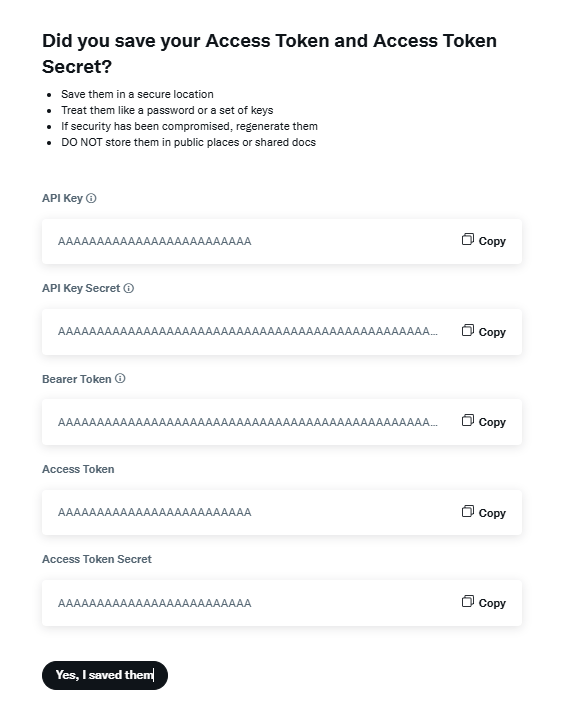
Task: Click the info icon next to API Key
Action: 91,198
